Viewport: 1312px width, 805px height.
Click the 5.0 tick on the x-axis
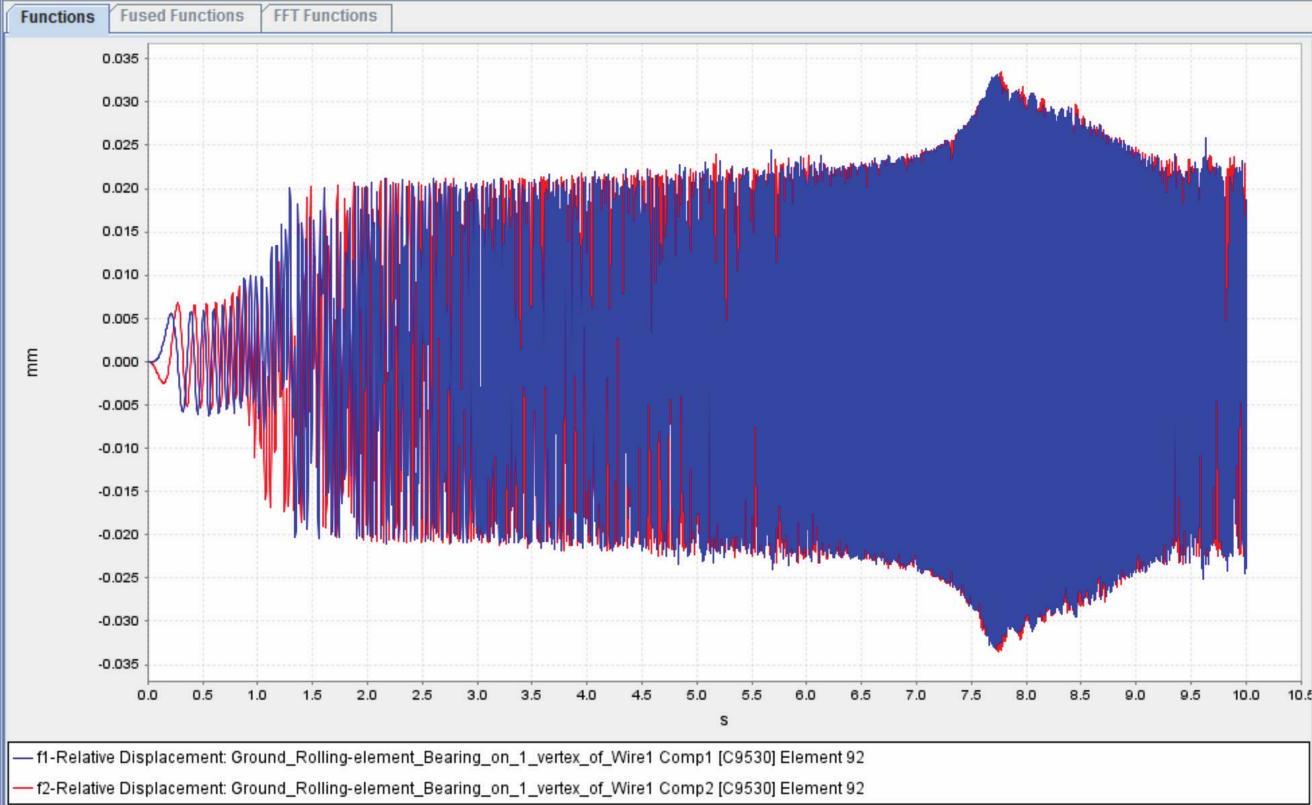[x=697, y=695]
